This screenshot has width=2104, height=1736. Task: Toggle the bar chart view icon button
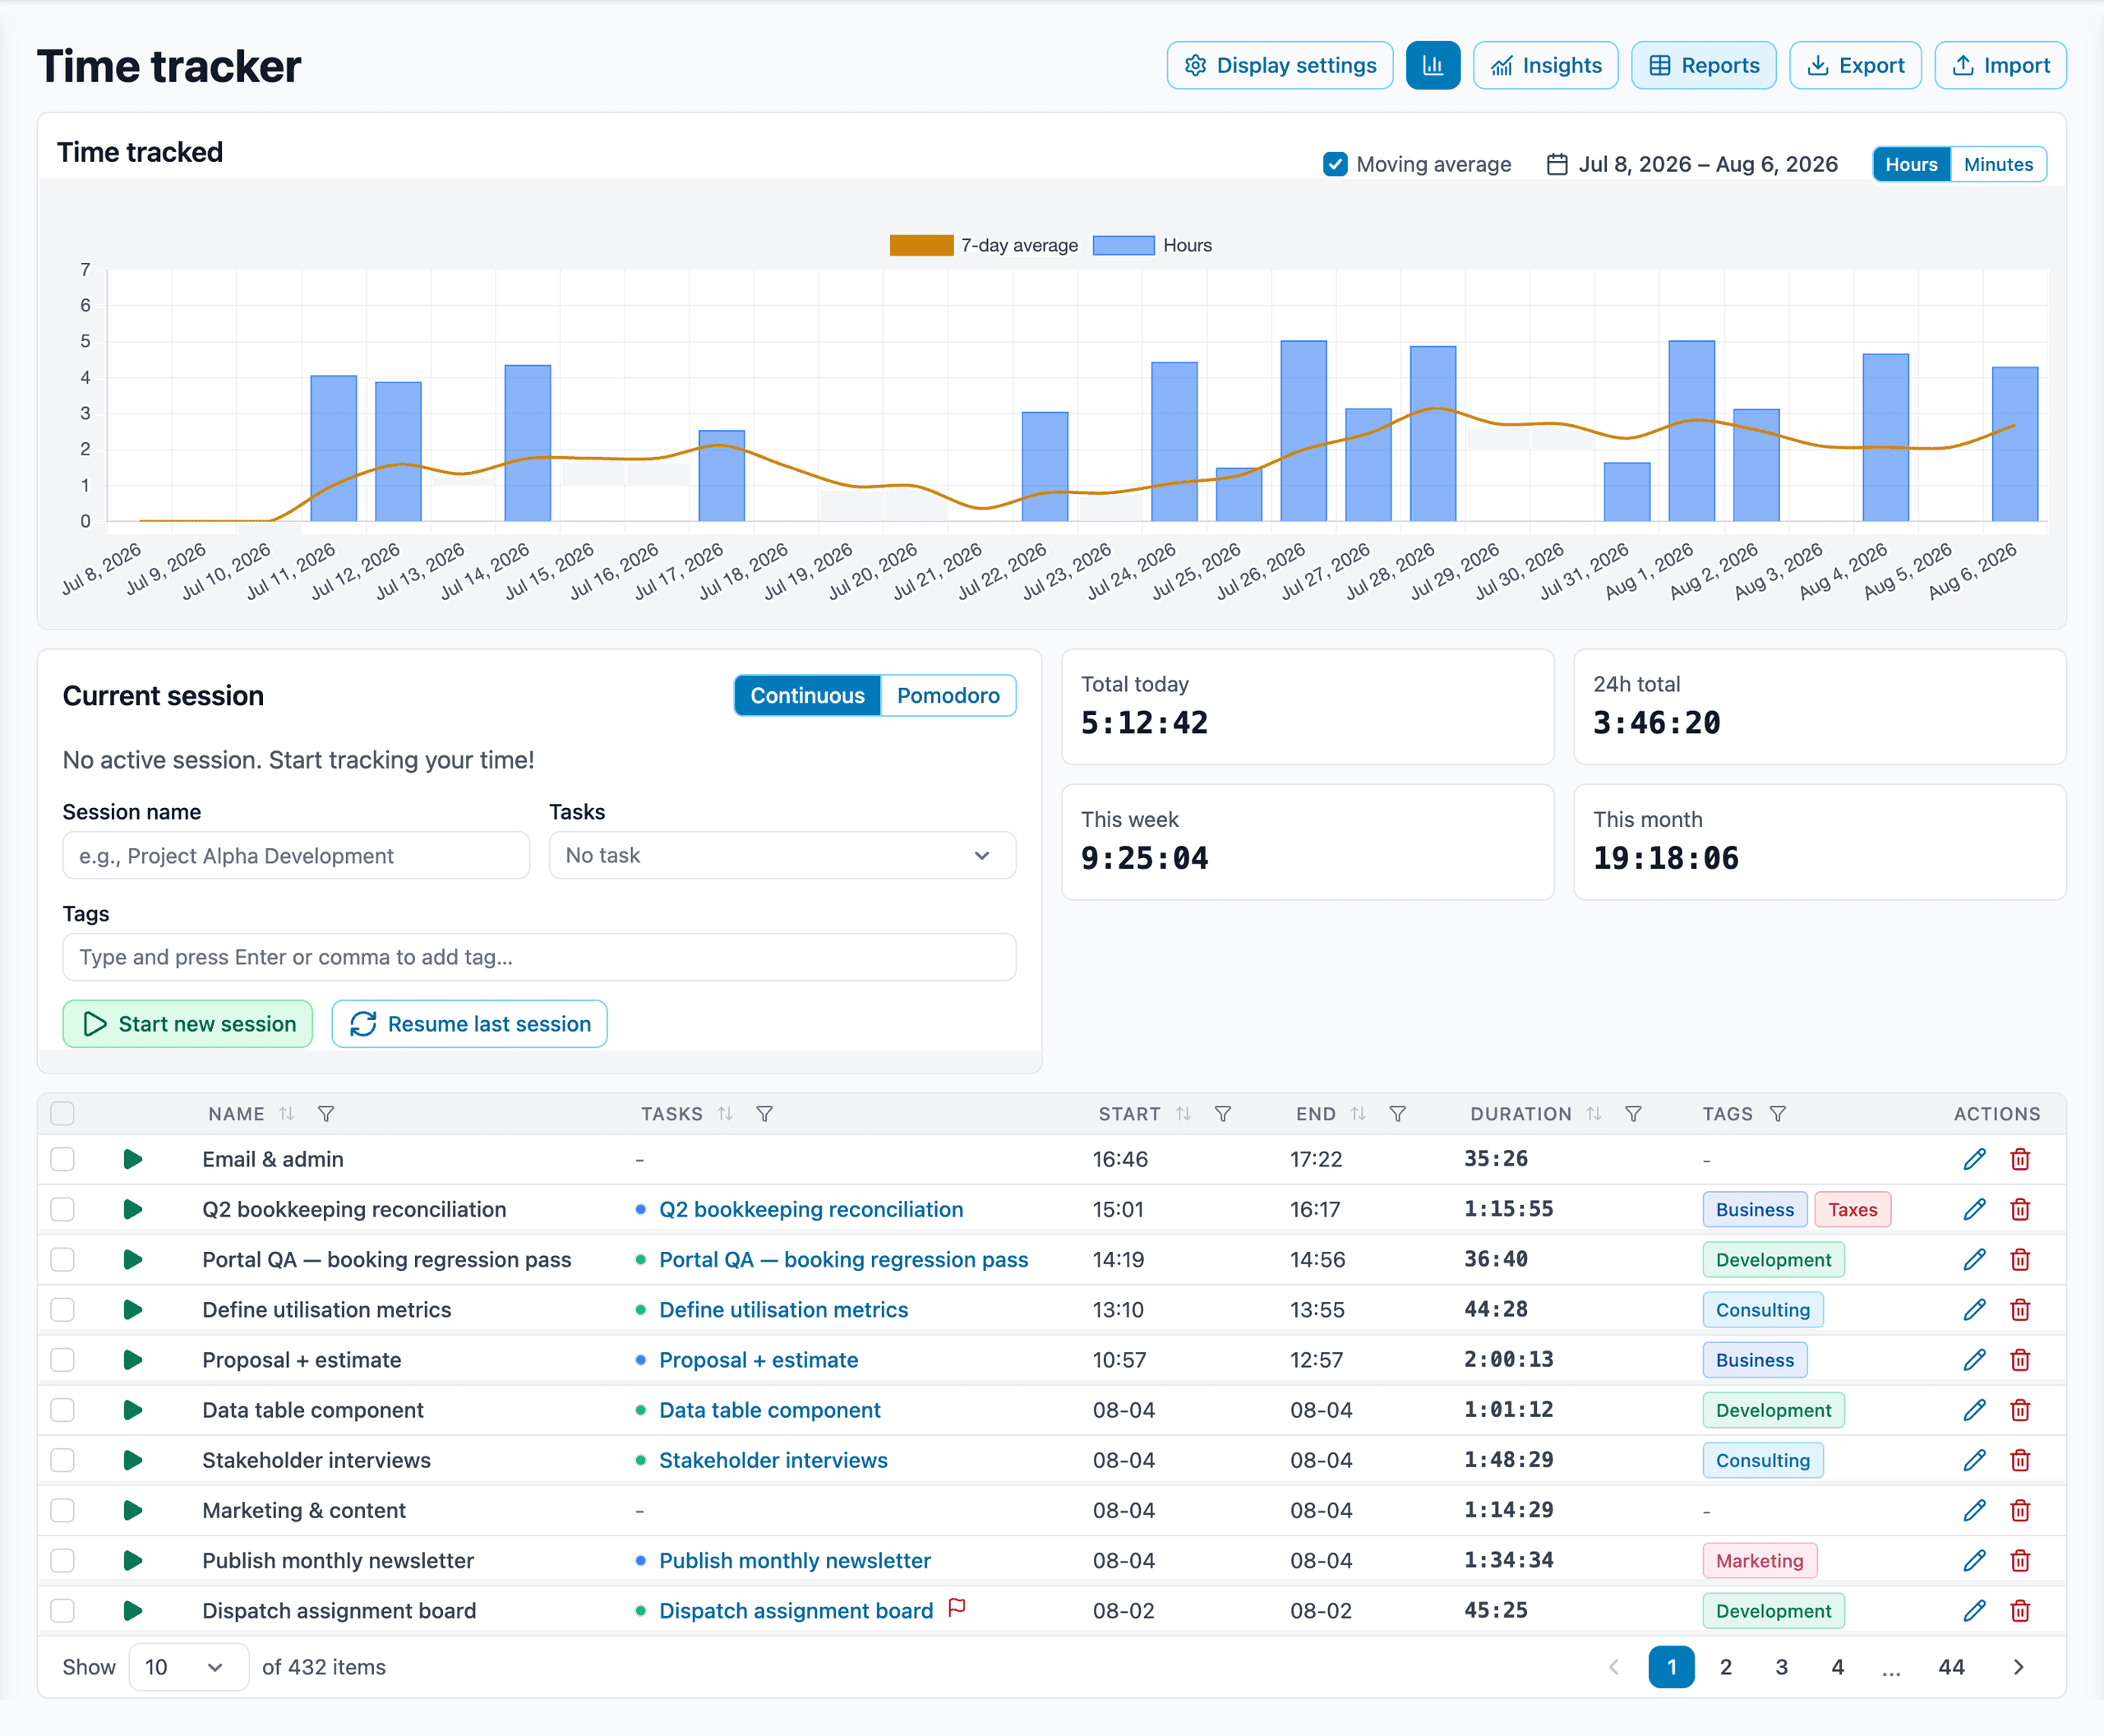pos(1432,65)
